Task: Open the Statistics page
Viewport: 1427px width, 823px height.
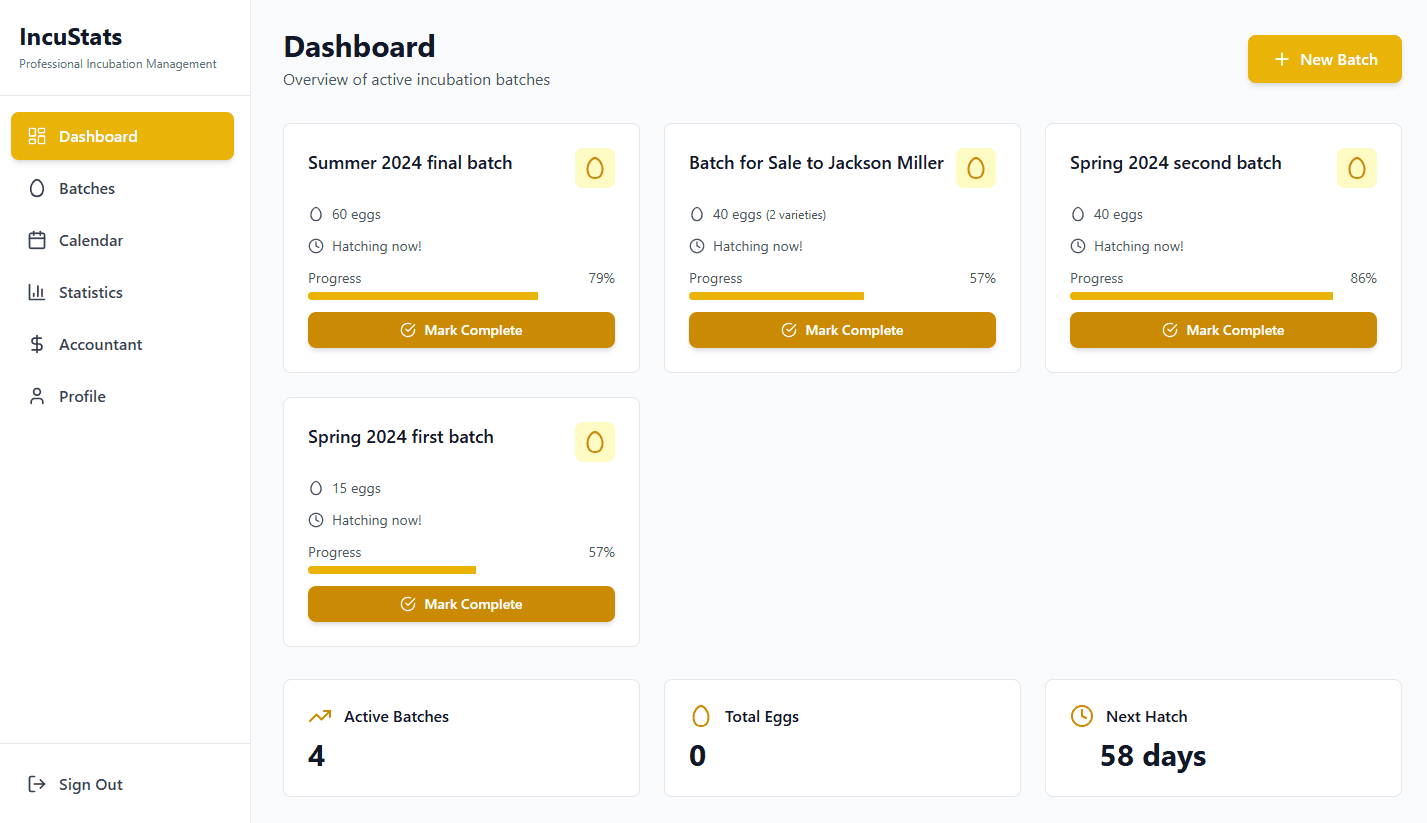Action: coord(91,292)
